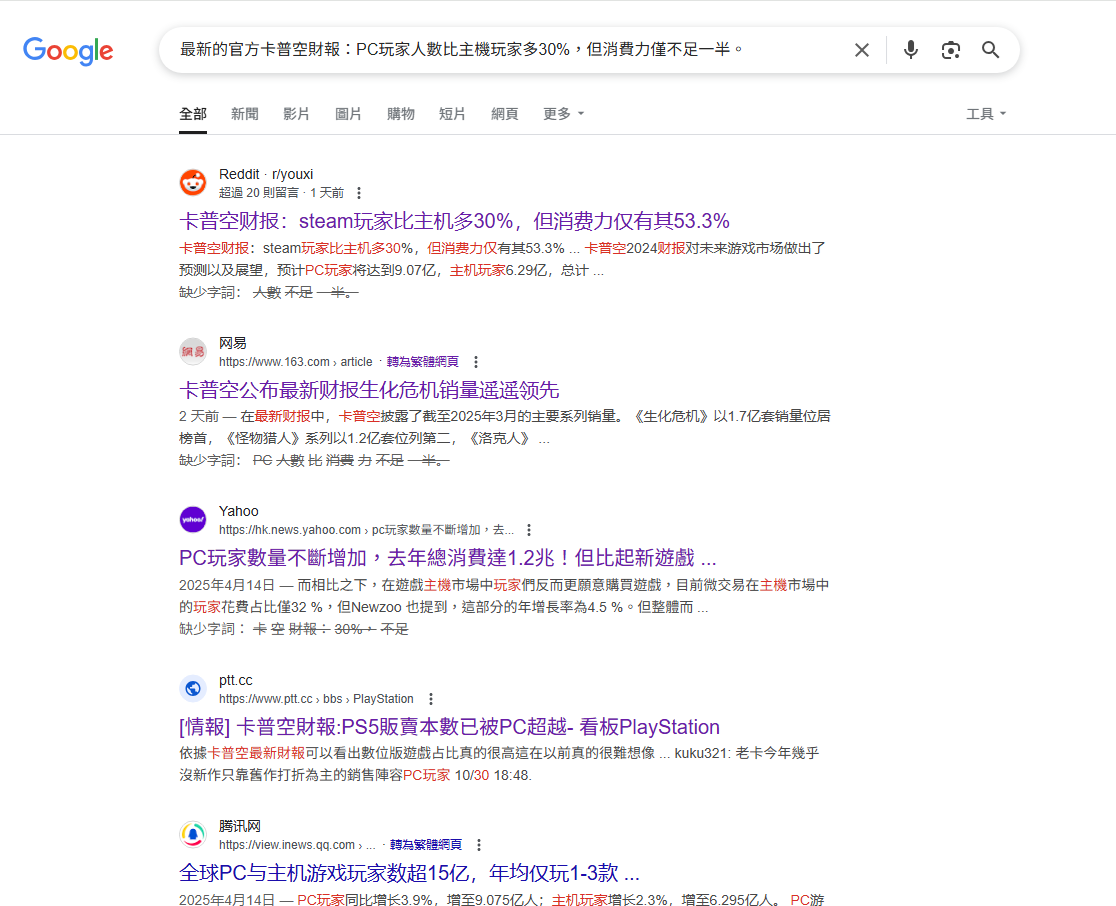This screenshot has height=906, width=1116.
Task: Open the 圖片 results tab
Action: pyautogui.click(x=349, y=114)
